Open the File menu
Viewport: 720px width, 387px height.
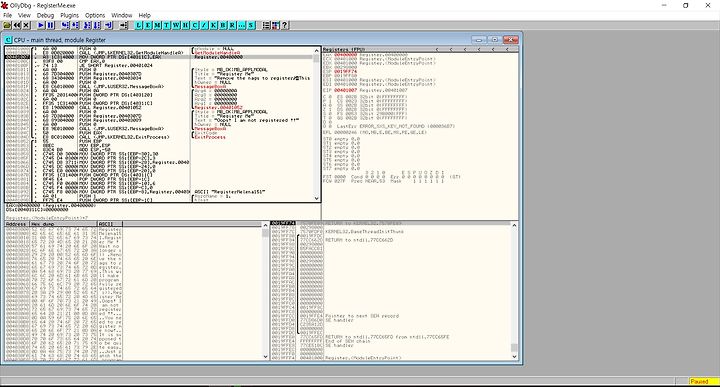(7, 15)
